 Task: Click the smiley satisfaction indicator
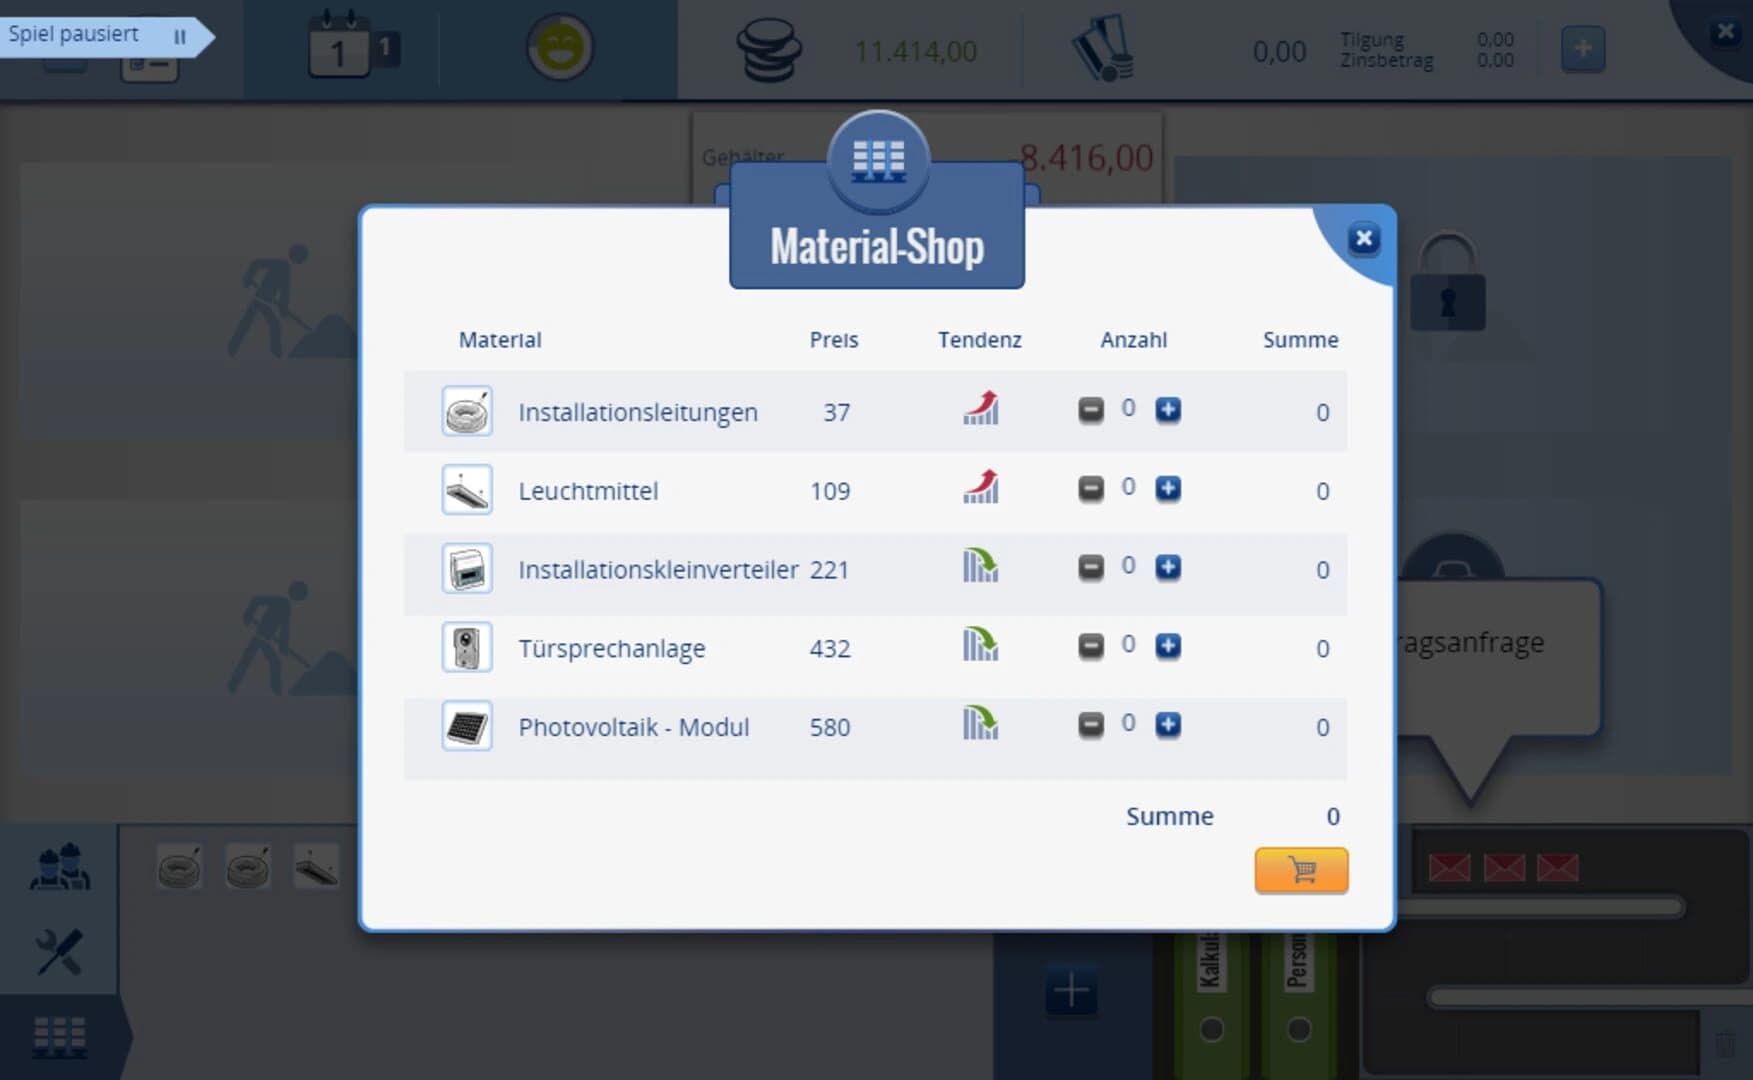coord(560,47)
